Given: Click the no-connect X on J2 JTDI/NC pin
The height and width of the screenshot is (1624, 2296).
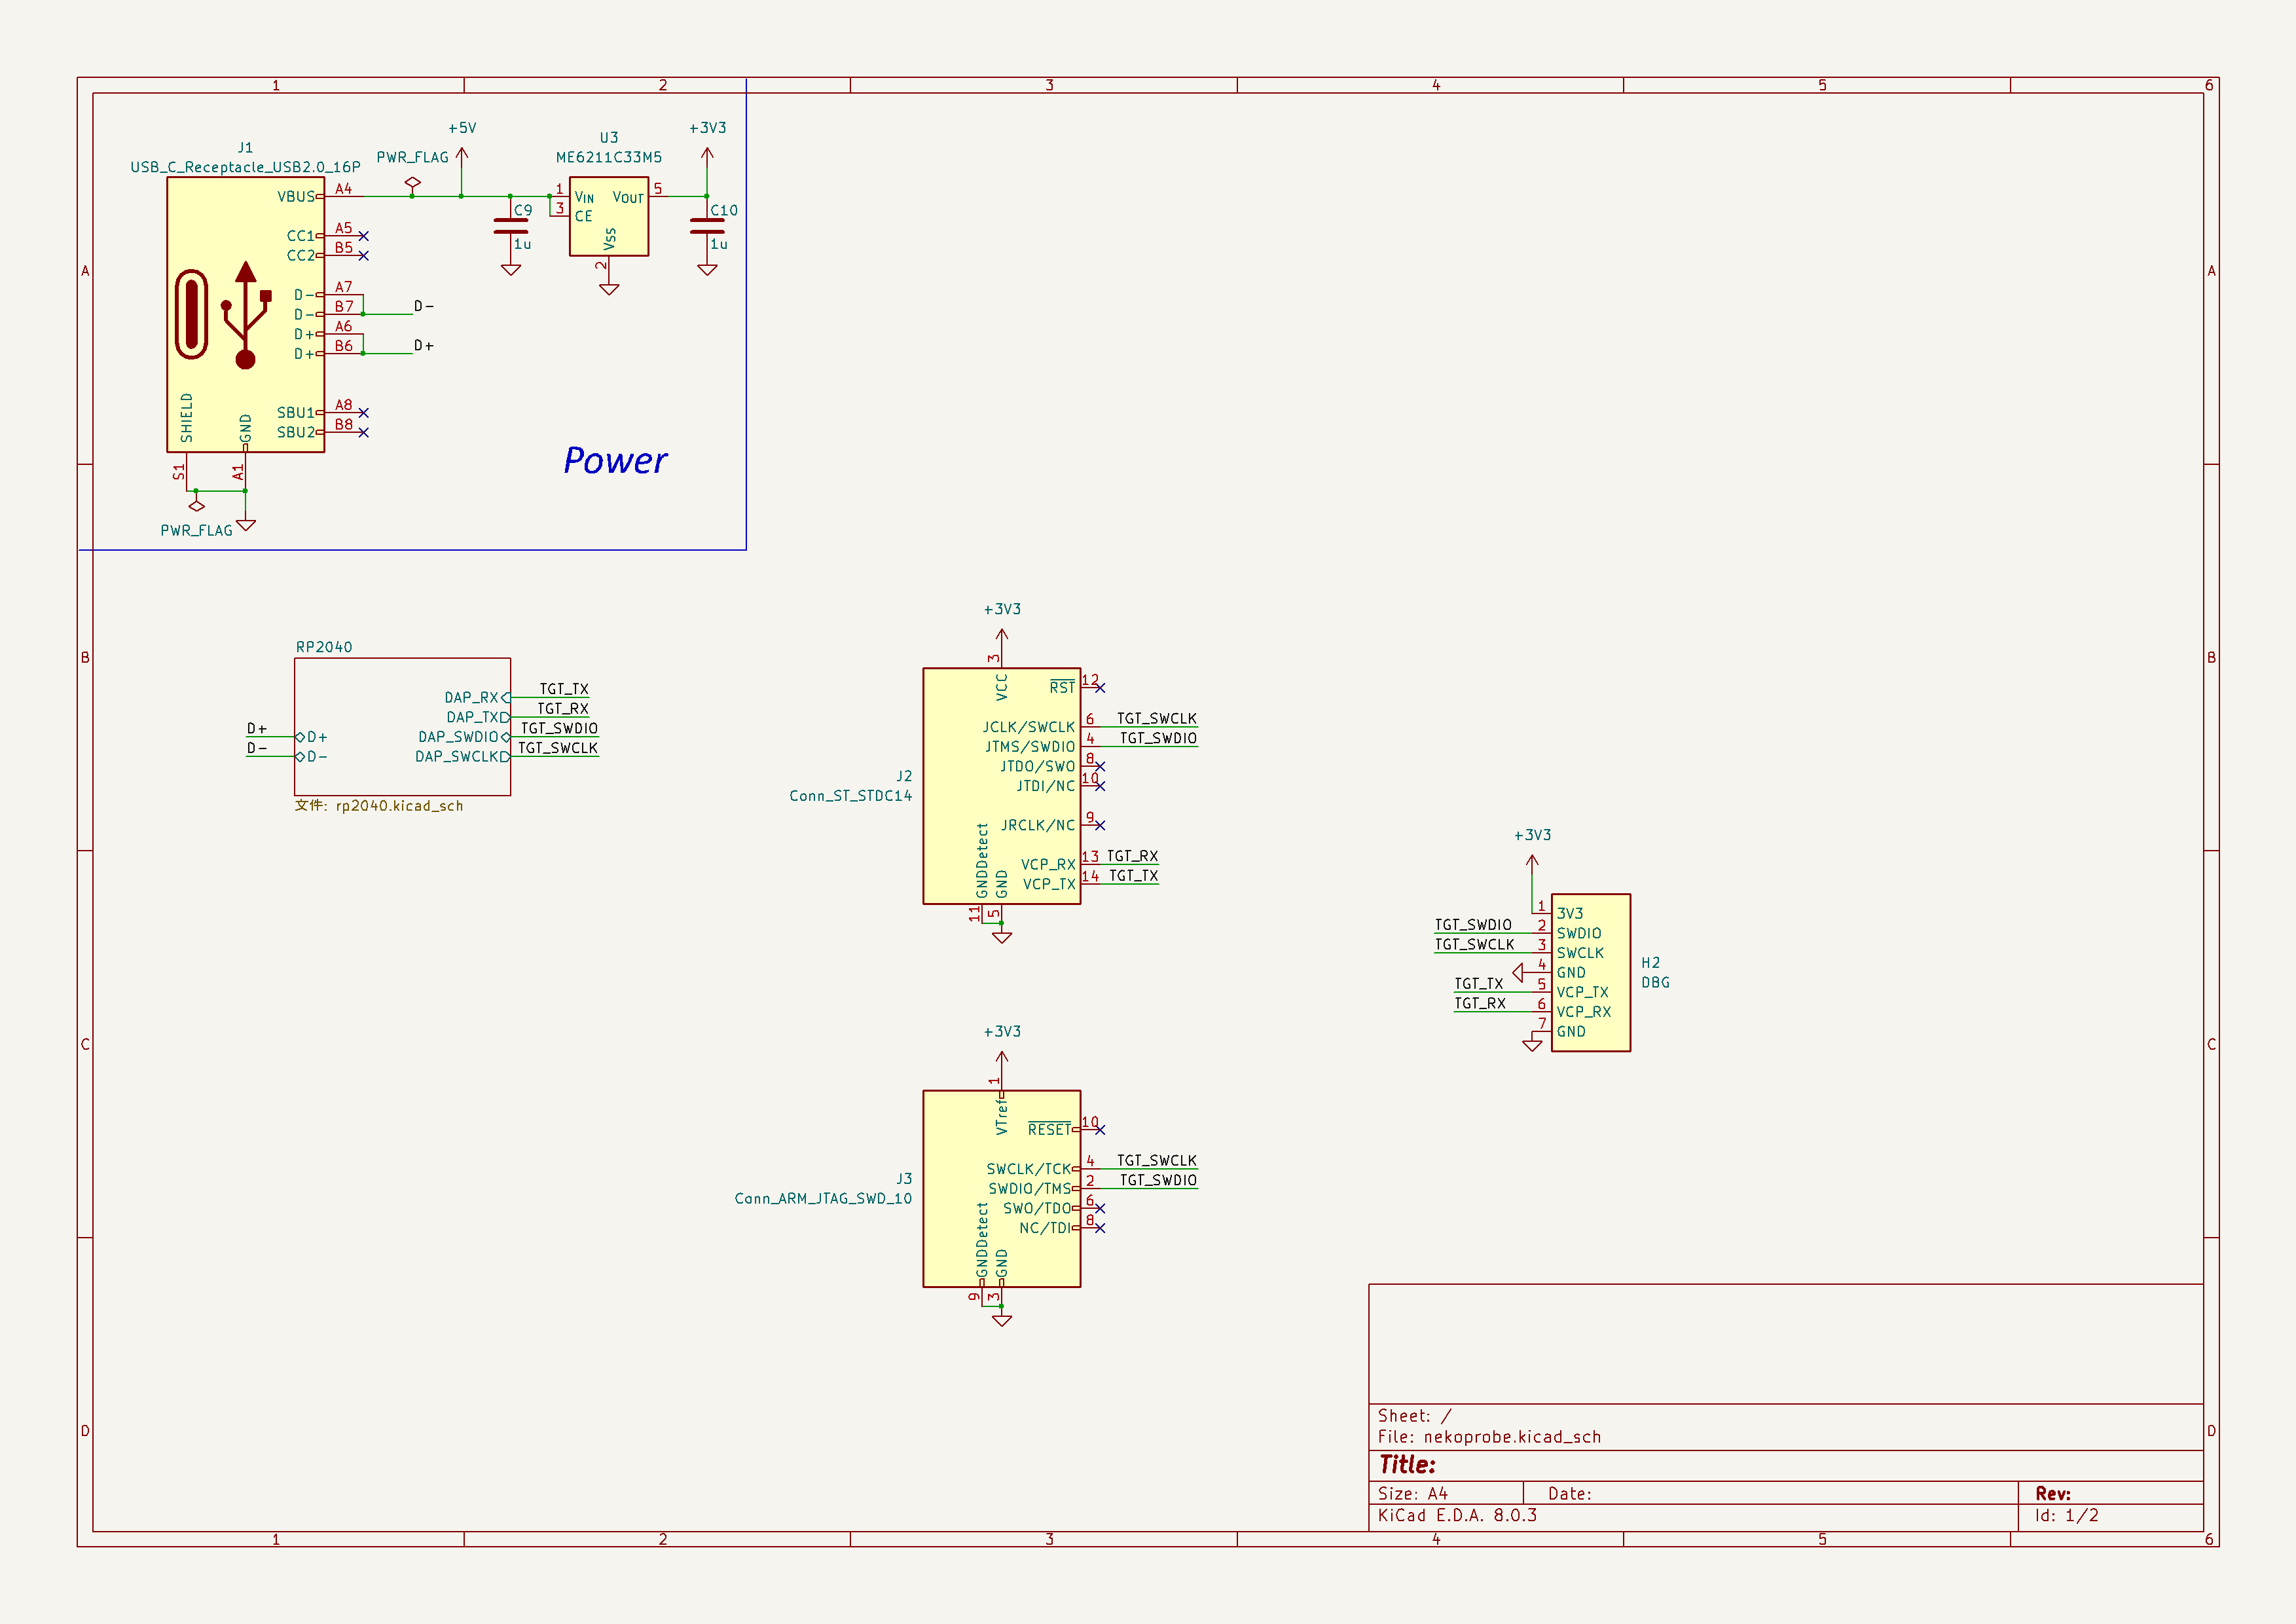Looking at the screenshot, I should [x=1100, y=786].
